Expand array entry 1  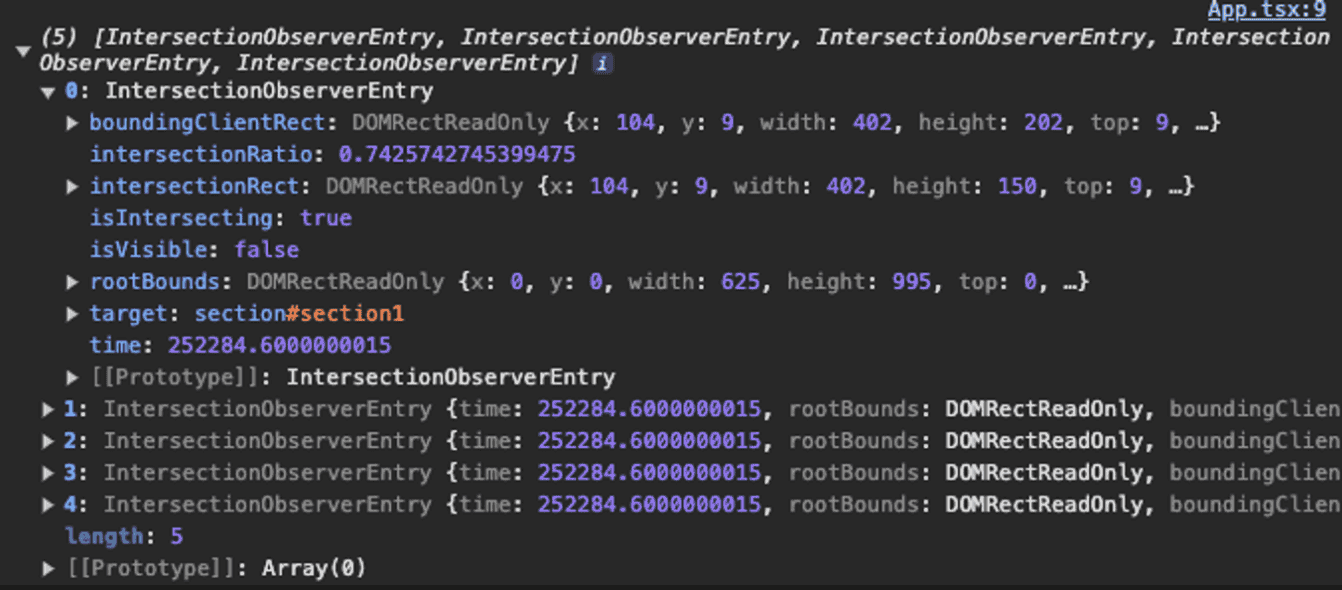click(47, 409)
